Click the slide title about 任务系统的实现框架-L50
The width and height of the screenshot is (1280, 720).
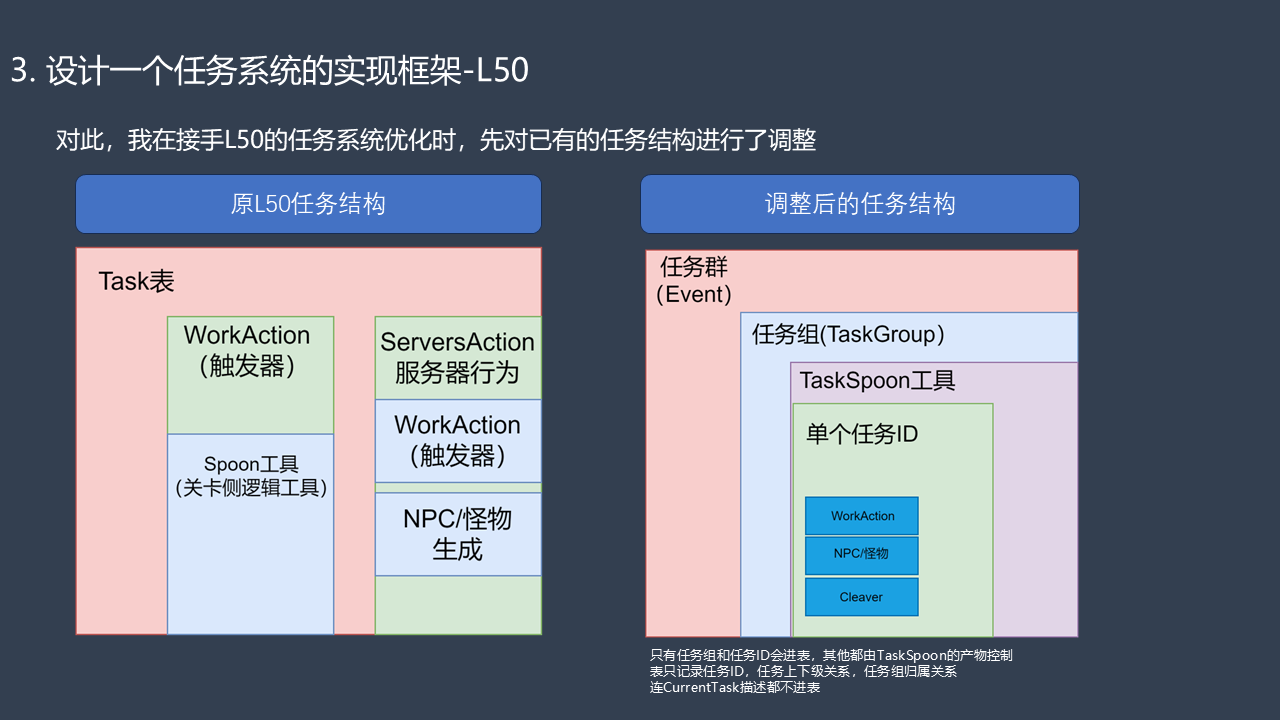pos(270,71)
